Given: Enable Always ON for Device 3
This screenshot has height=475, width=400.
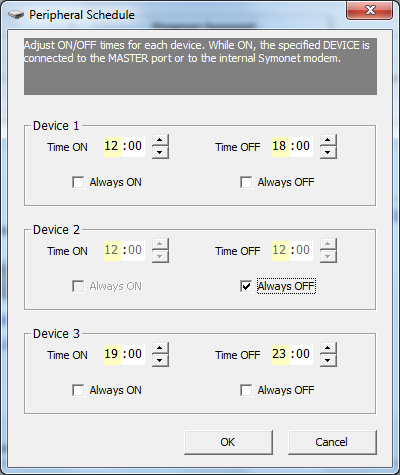Looking at the screenshot, I should (78, 390).
